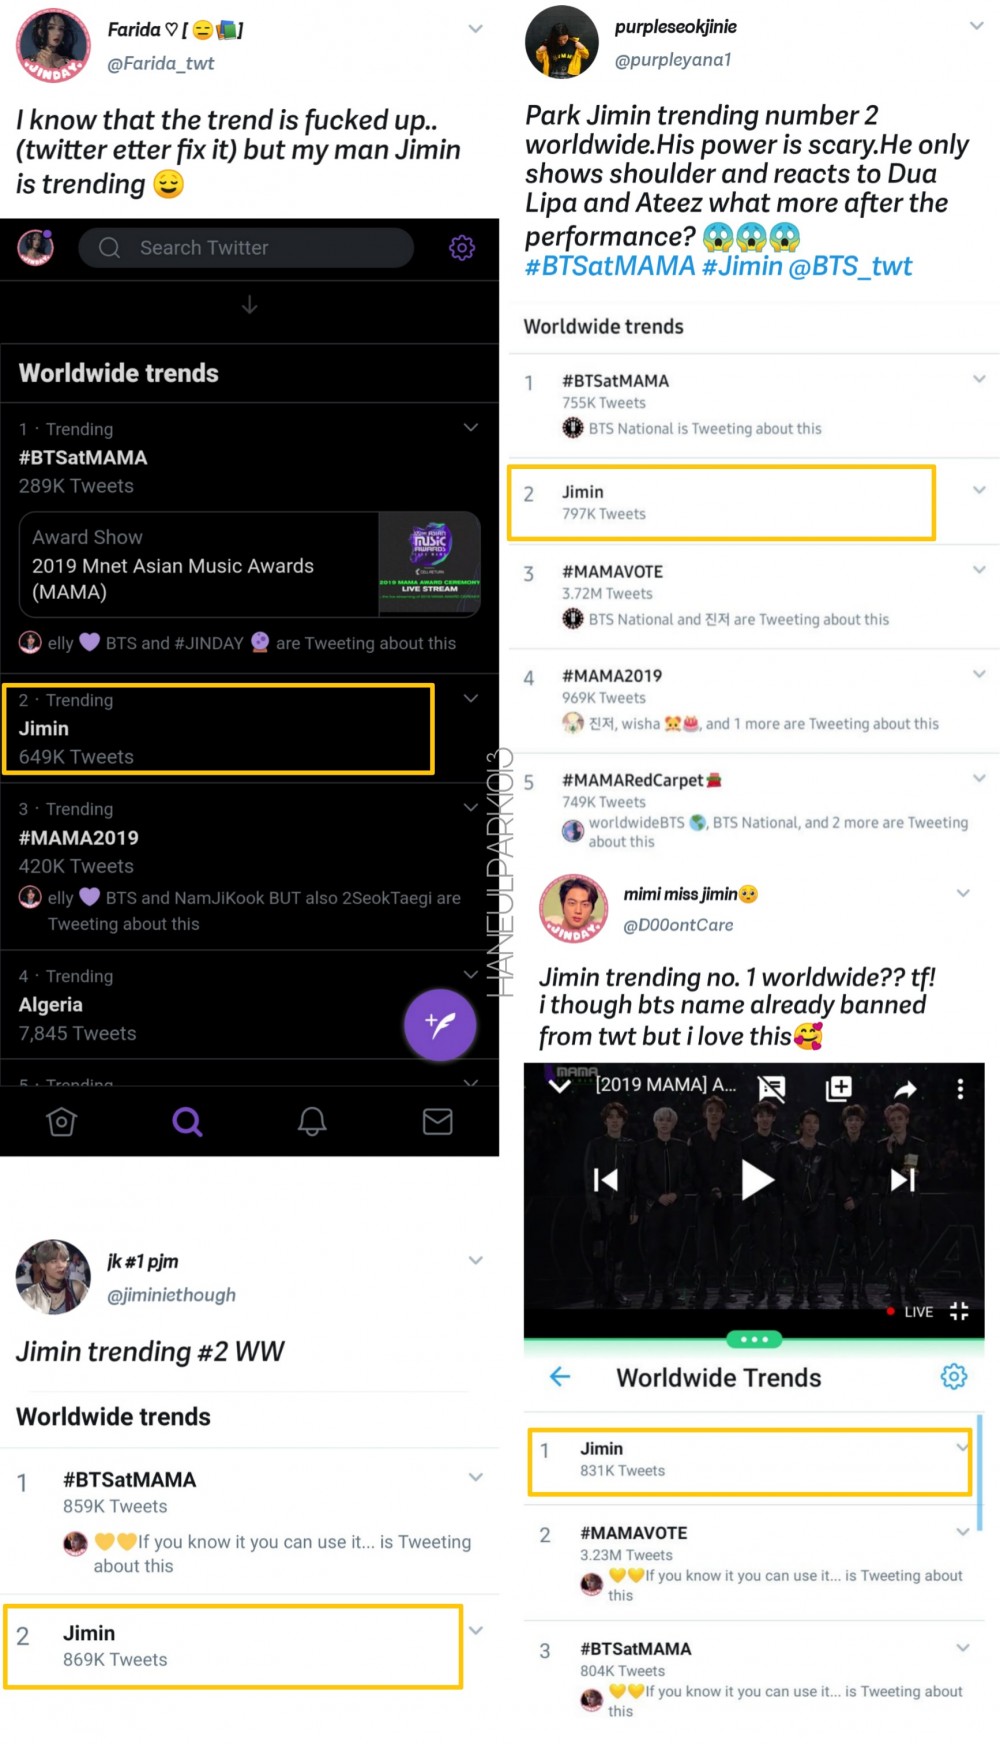Open the Home tab icon
Viewport: 1000px width, 1744px height.
62,1121
